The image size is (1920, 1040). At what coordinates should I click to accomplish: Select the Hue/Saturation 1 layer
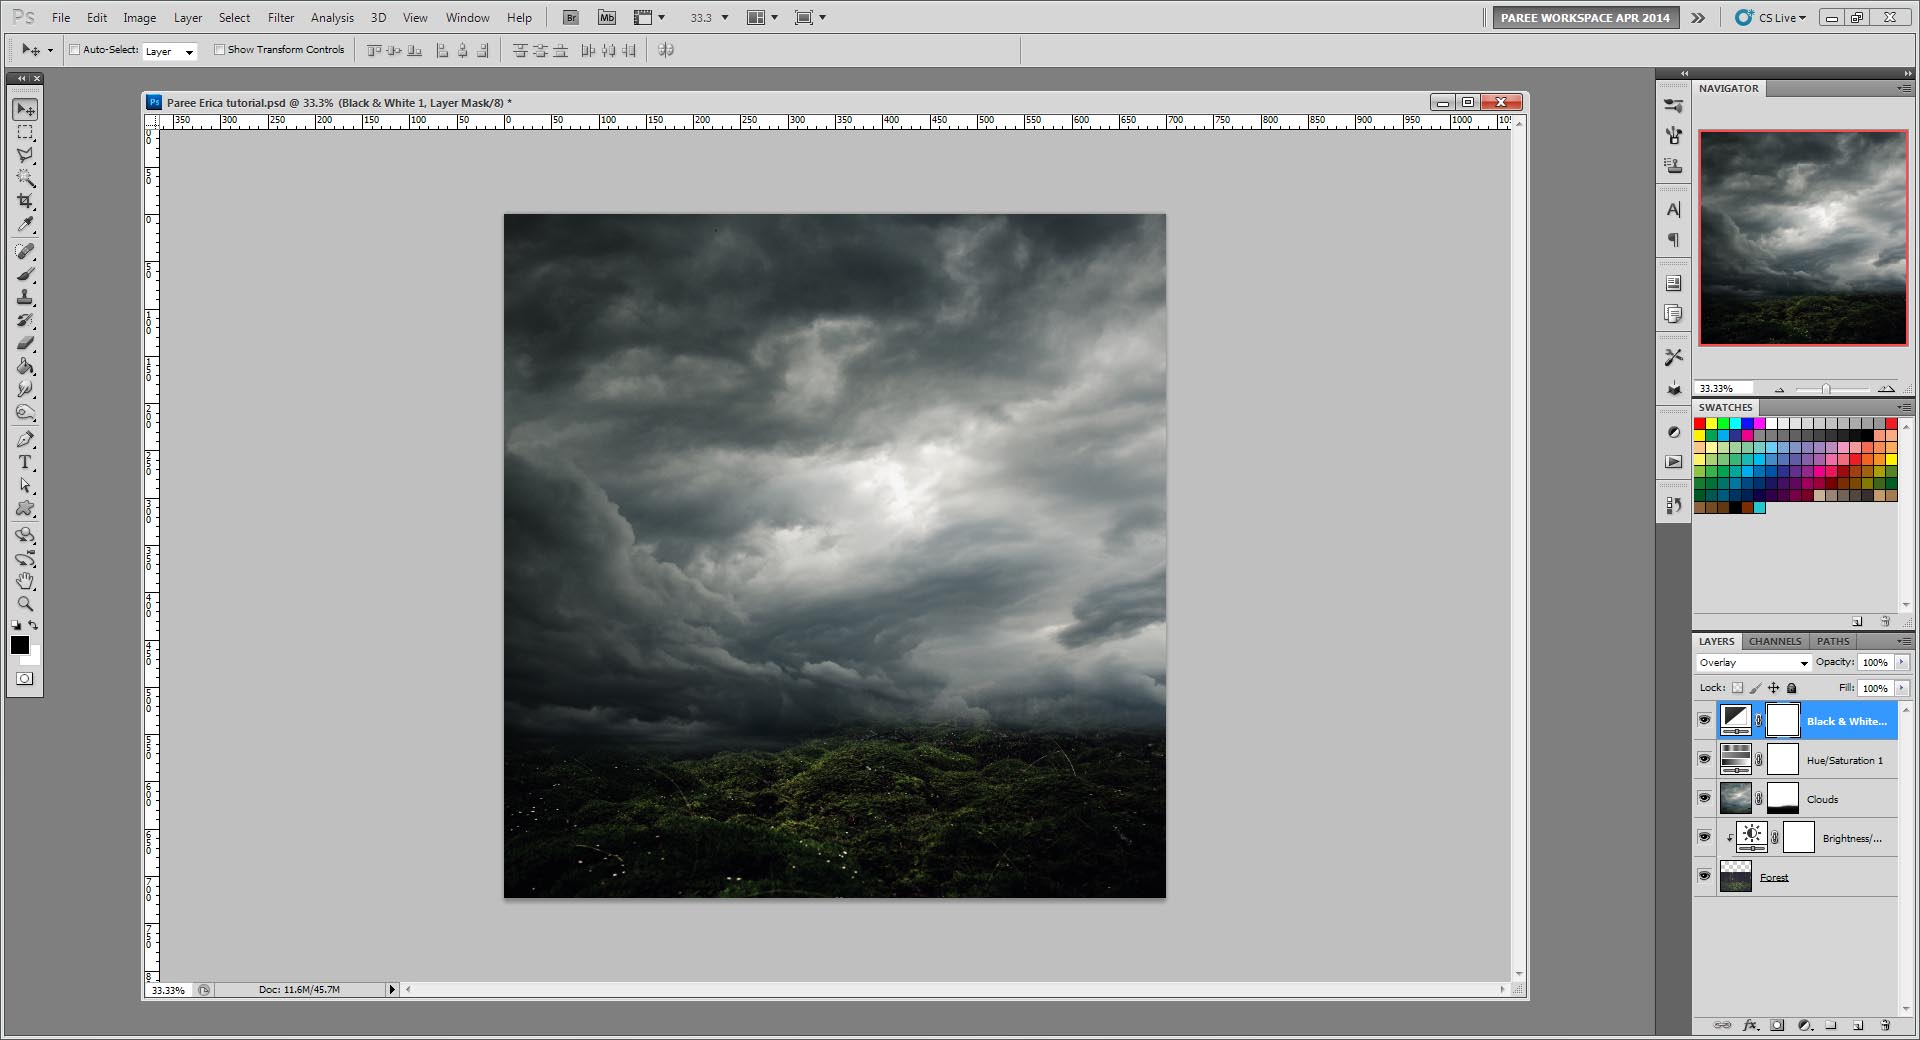coord(1844,760)
